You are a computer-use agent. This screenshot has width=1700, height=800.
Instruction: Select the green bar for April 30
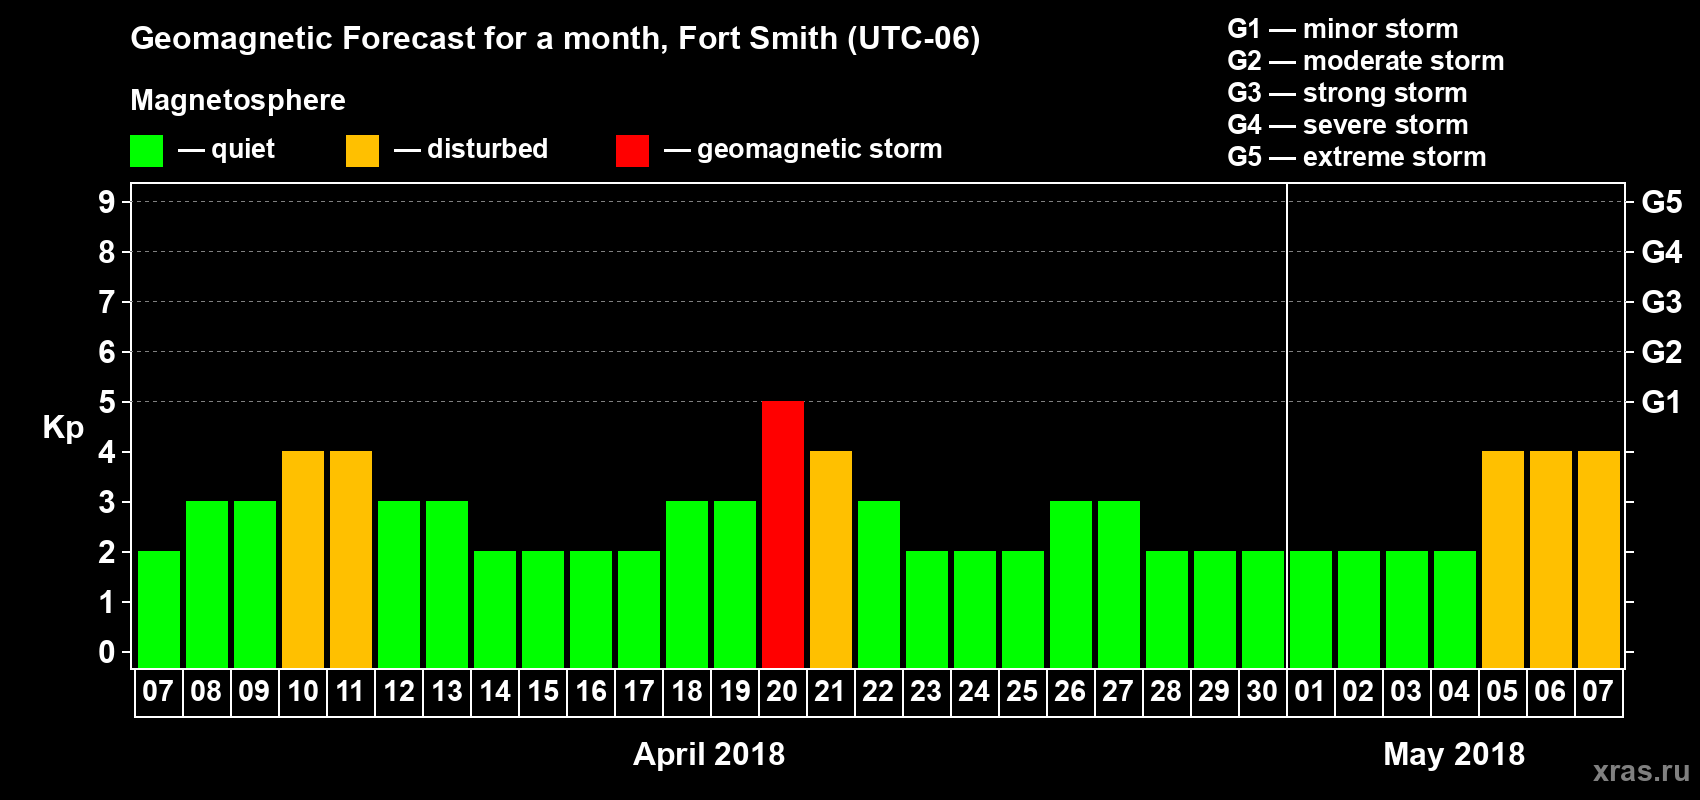point(1263,609)
